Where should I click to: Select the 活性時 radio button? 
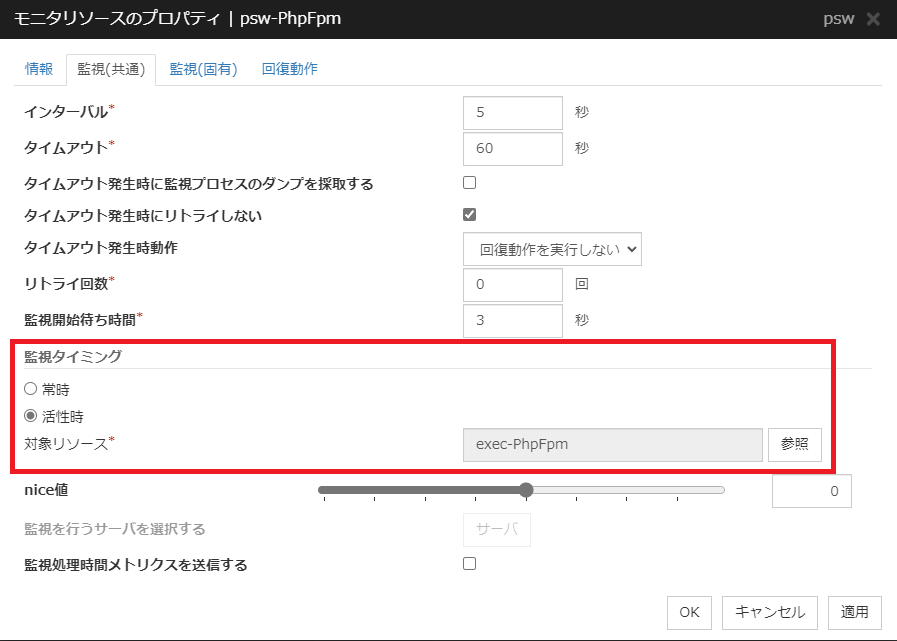[x=31, y=416]
